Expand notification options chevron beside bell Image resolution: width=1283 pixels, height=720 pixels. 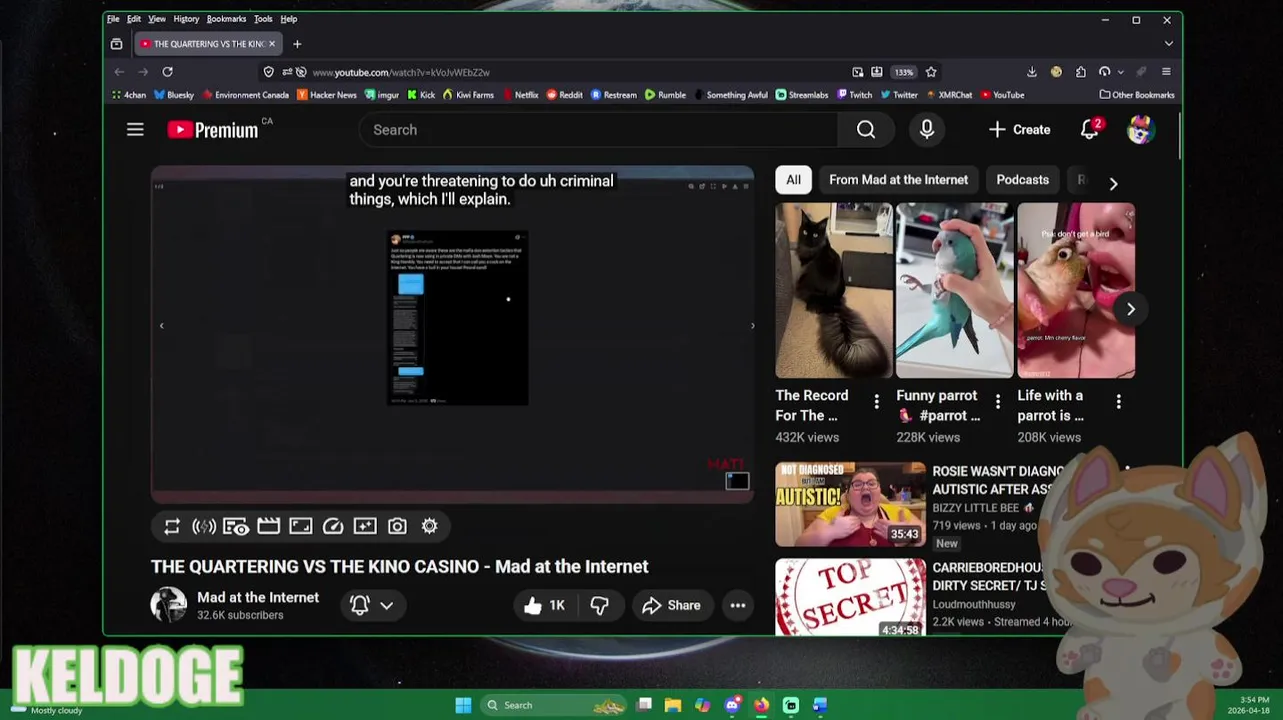point(387,605)
